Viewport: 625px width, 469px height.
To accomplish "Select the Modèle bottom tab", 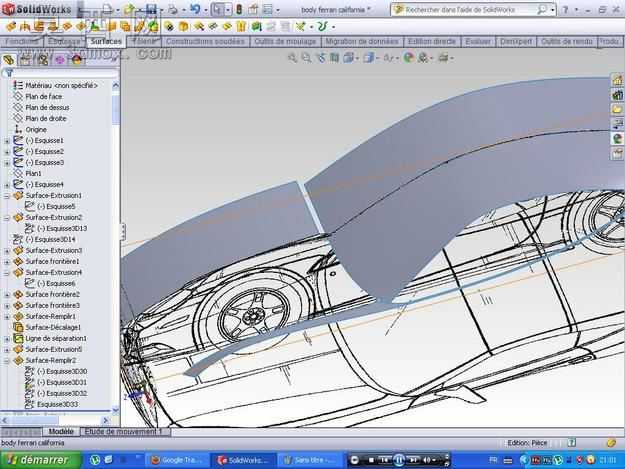I will coord(61,432).
